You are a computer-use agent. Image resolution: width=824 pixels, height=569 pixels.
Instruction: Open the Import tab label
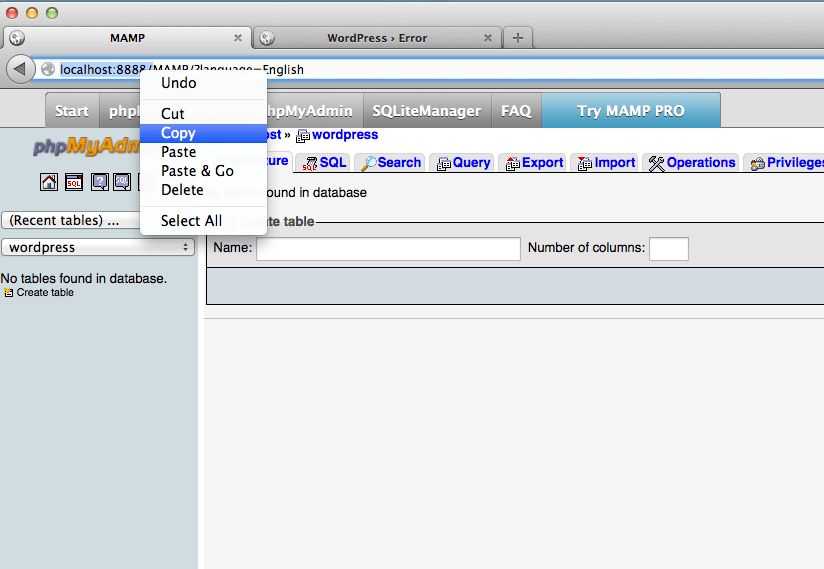click(x=615, y=163)
